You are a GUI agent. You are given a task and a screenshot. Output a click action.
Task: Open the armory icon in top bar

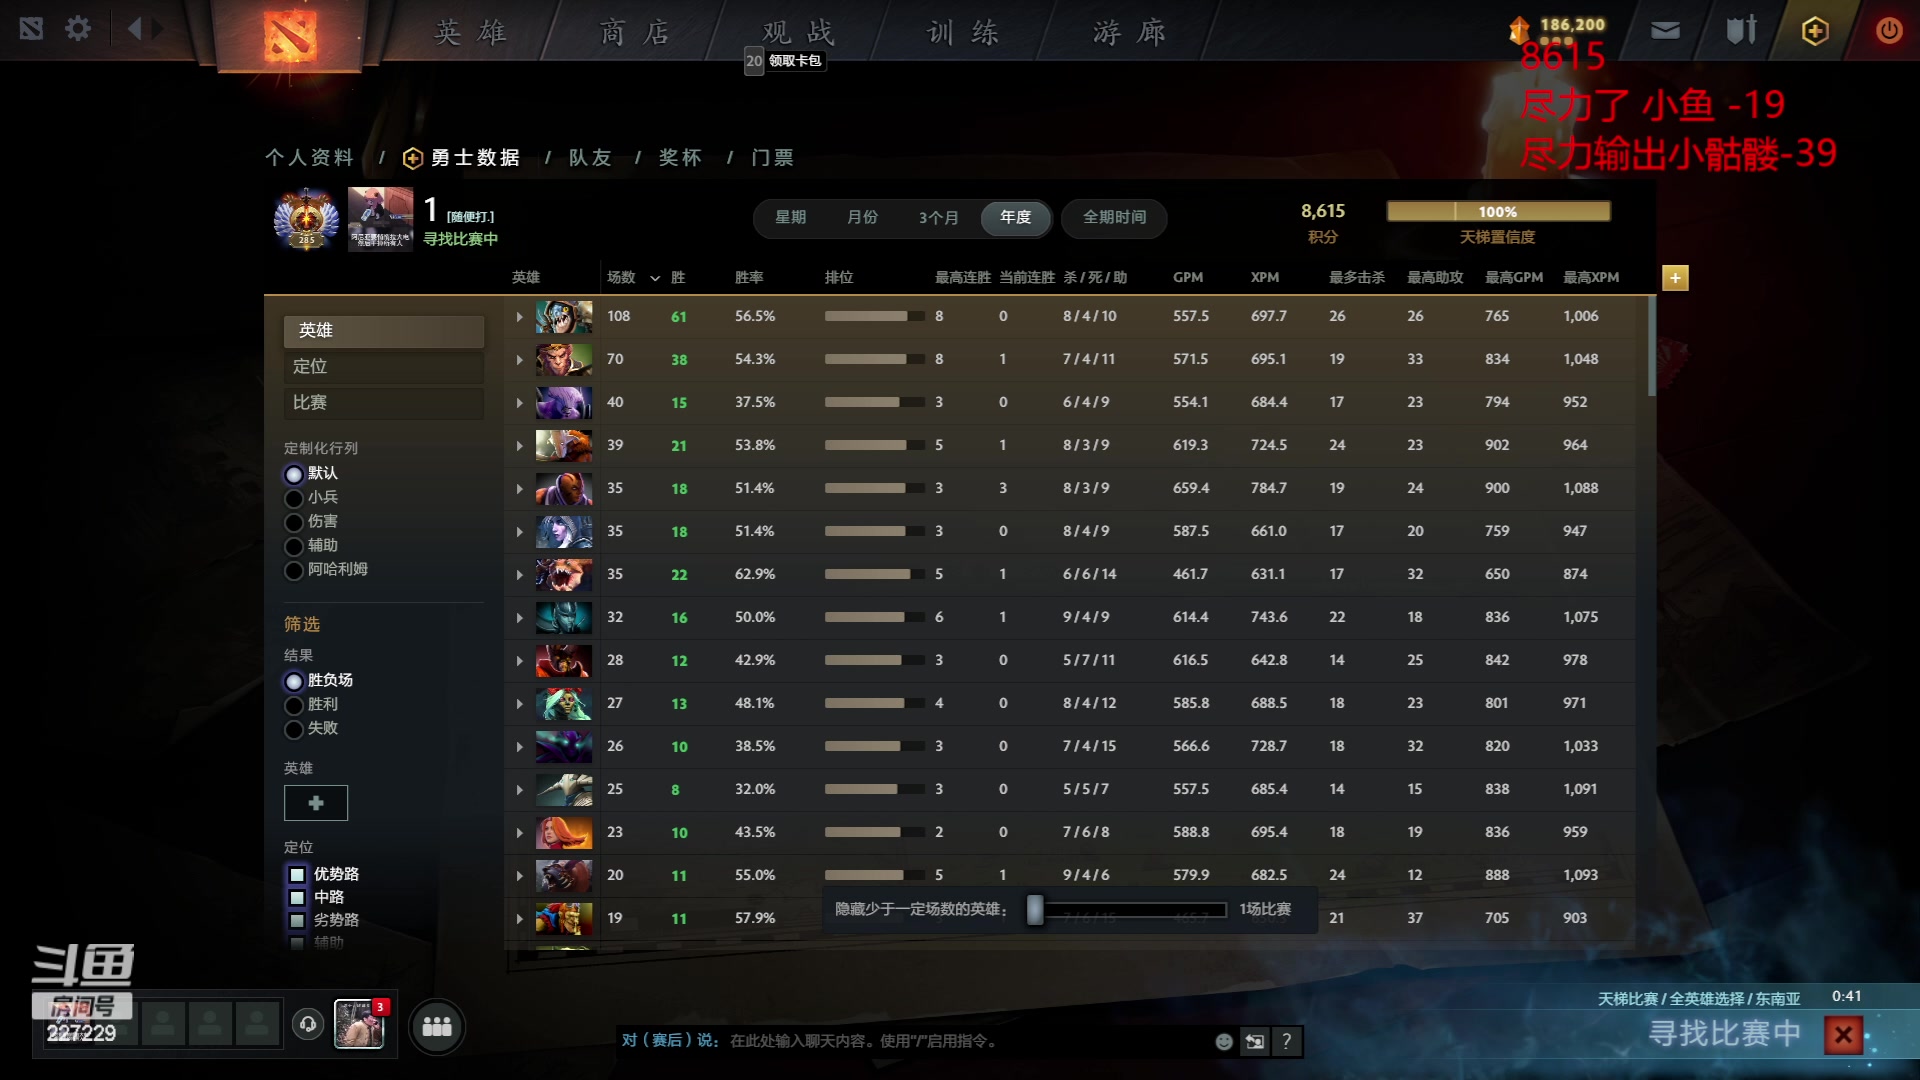[x=1741, y=30]
